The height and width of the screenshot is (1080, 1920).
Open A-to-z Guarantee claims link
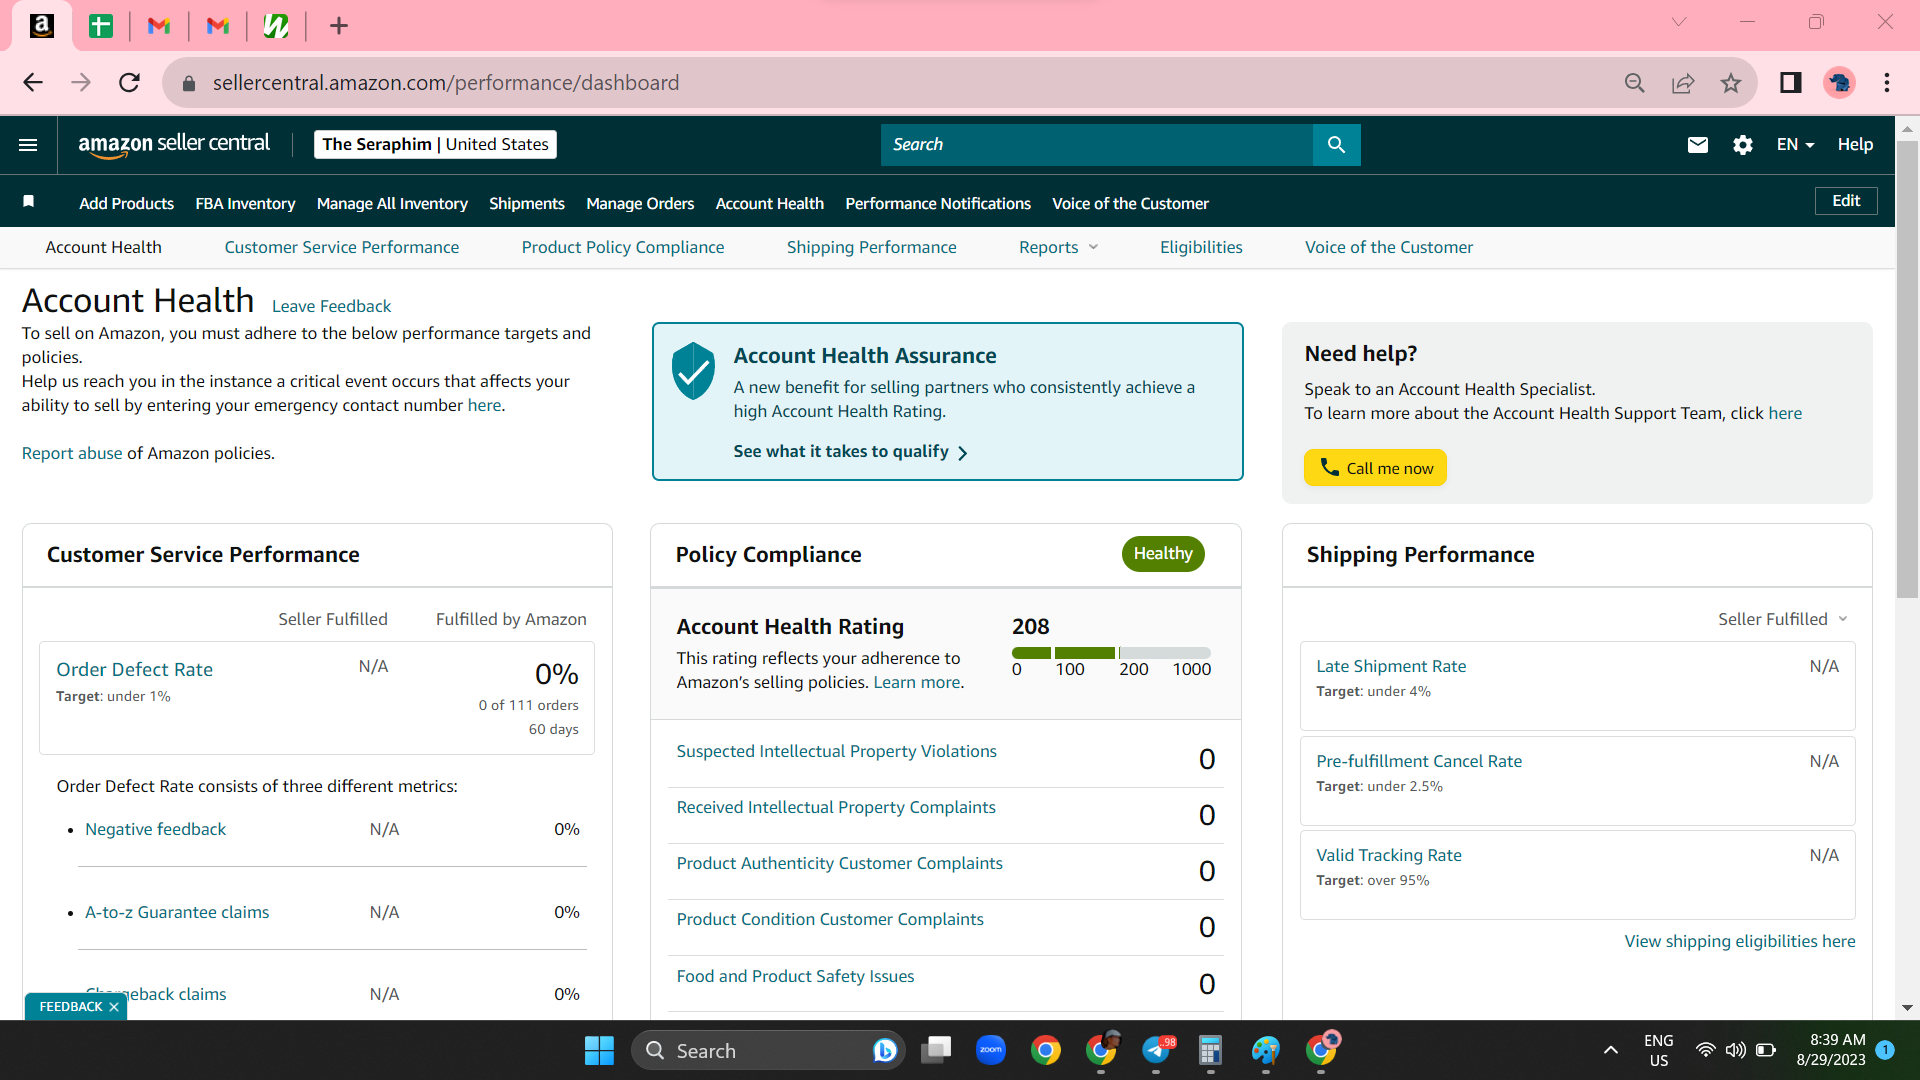point(177,912)
